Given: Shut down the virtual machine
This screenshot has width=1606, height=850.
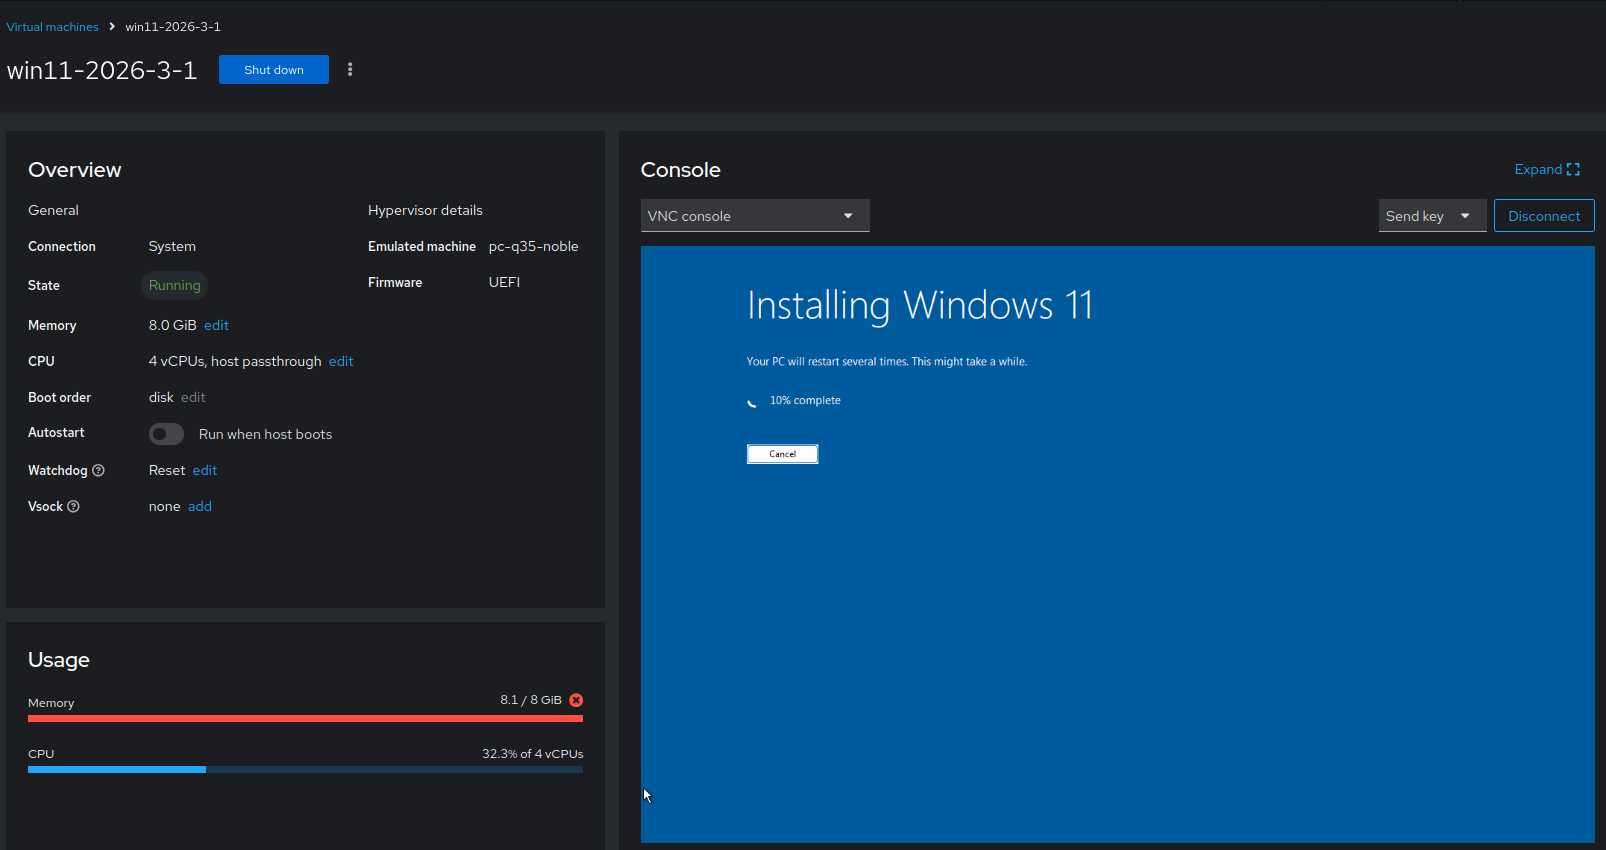Looking at the screenshot, I should coord(274,70).
